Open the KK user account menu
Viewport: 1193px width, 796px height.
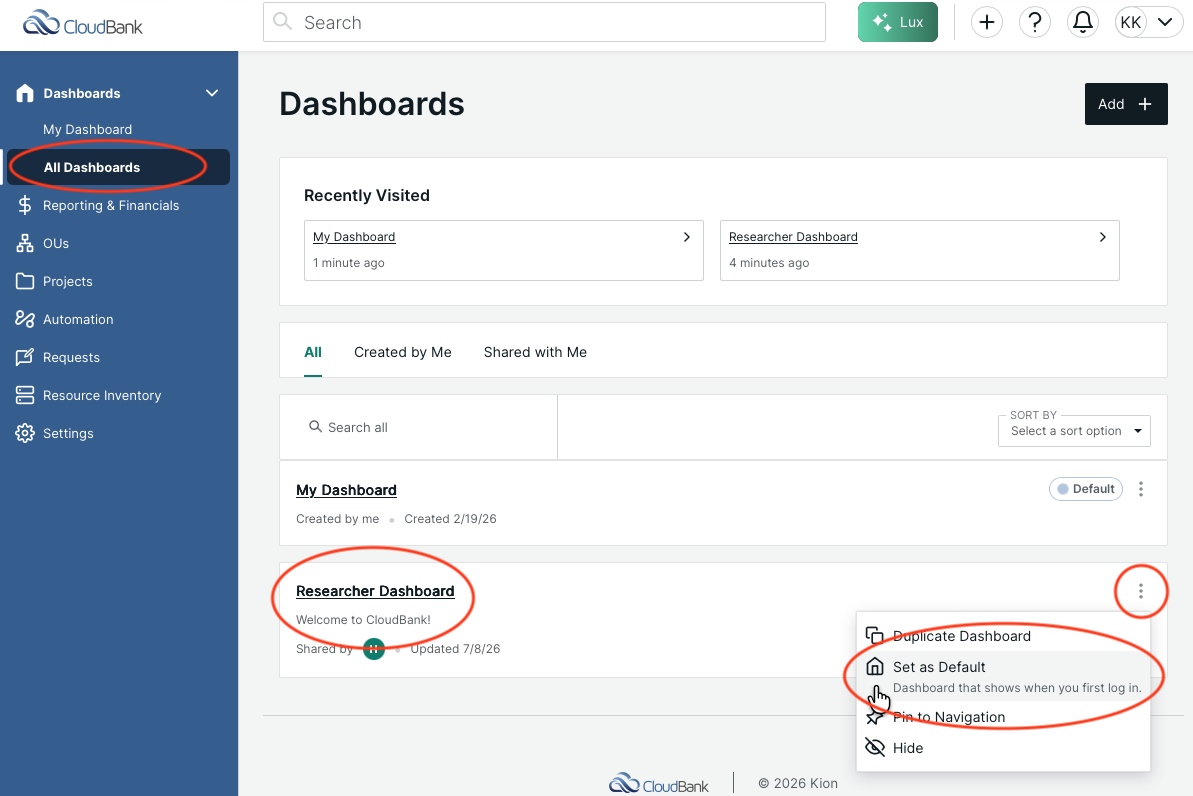1148,22
